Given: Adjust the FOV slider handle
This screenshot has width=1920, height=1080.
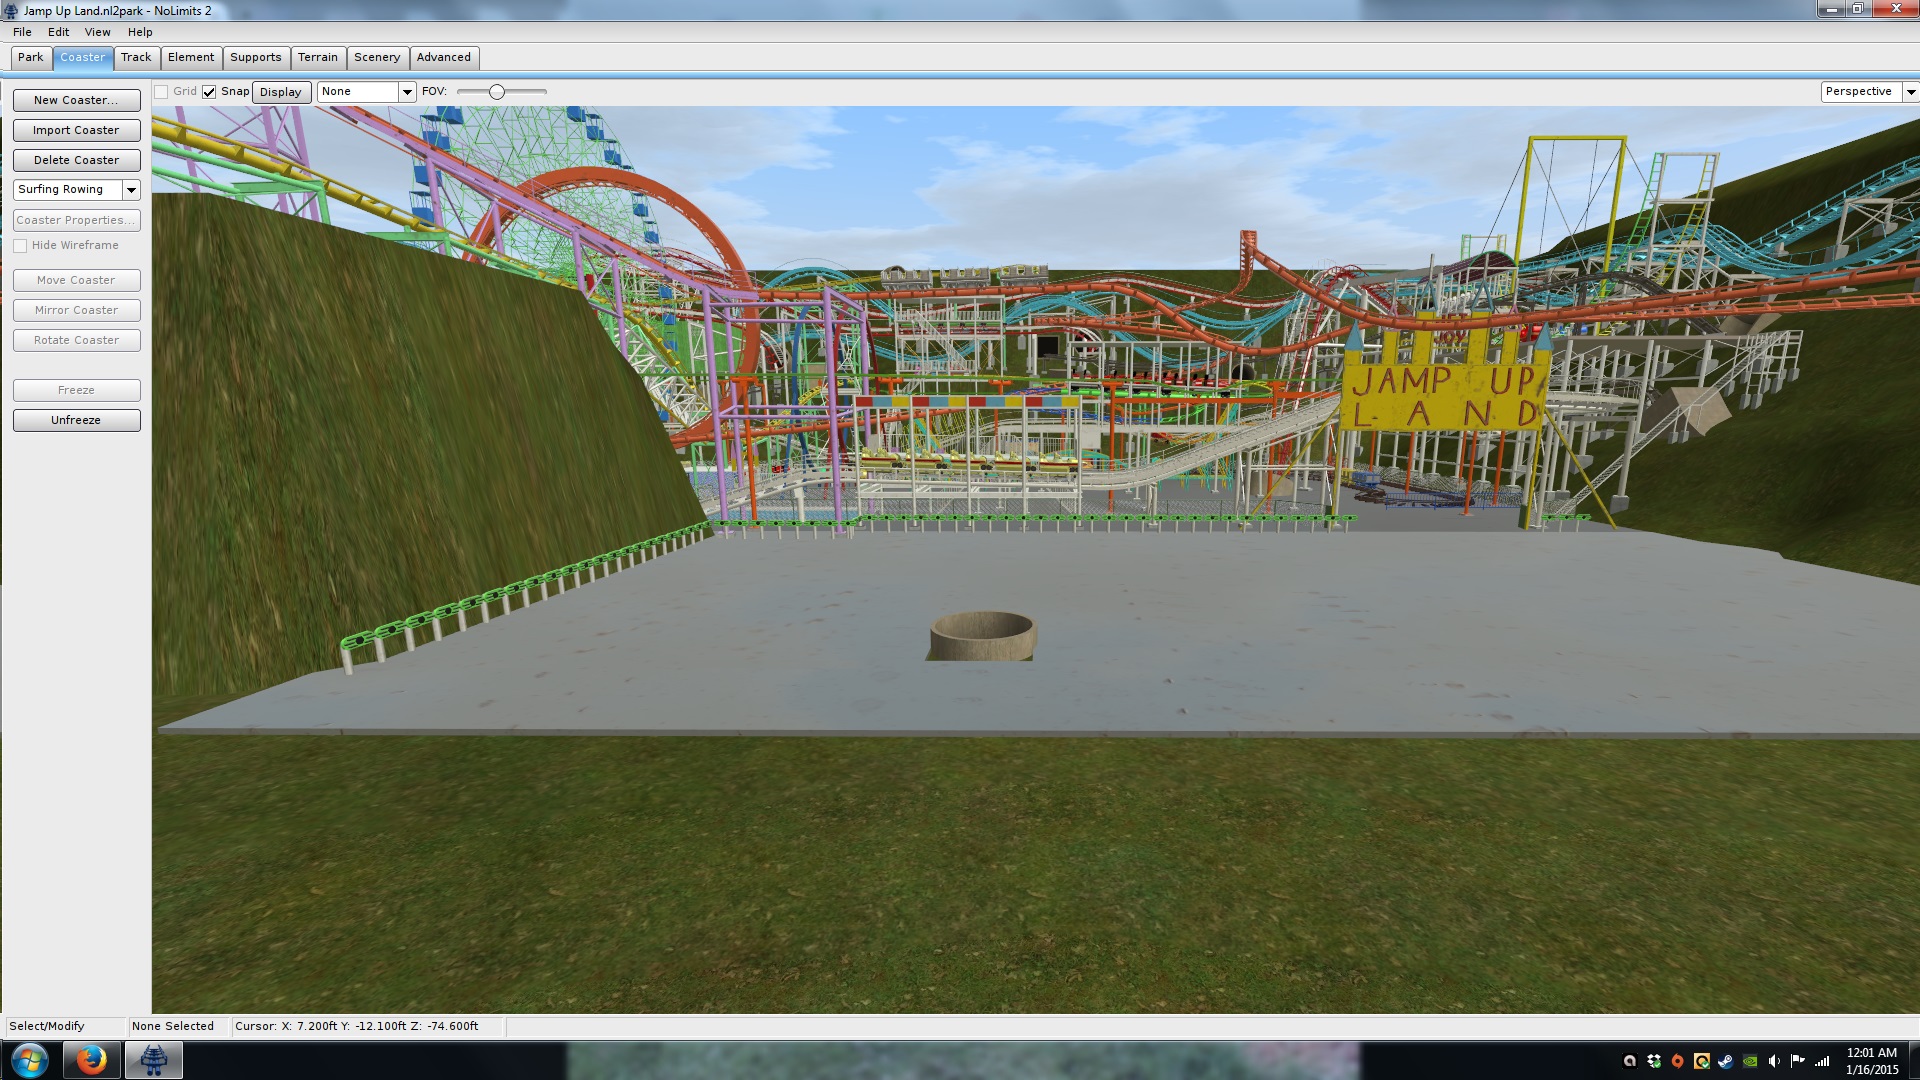Looking at the screenshot, I should pyautogui.click(x=496, y=92).
